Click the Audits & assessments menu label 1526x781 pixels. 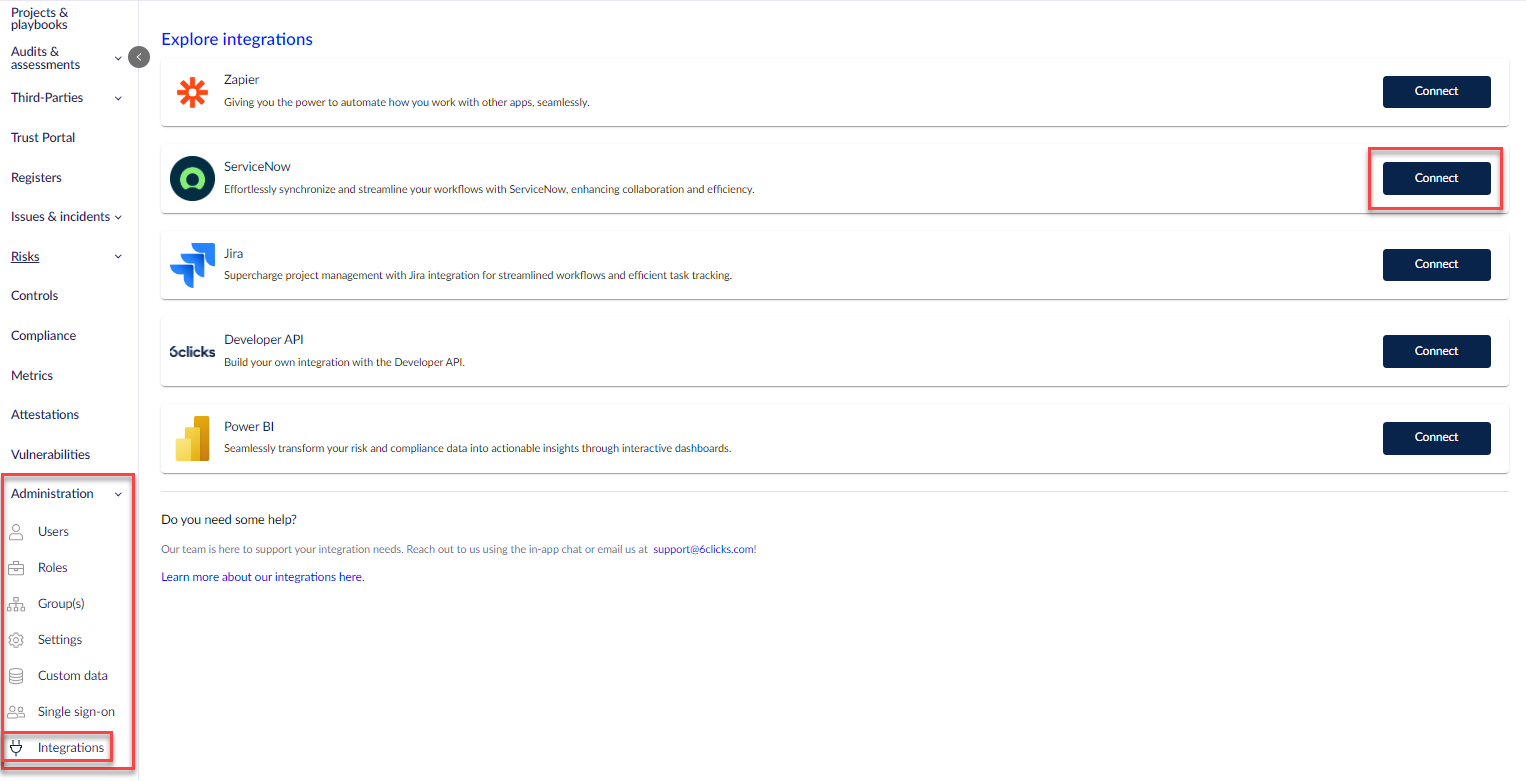(x=45, y=58)
